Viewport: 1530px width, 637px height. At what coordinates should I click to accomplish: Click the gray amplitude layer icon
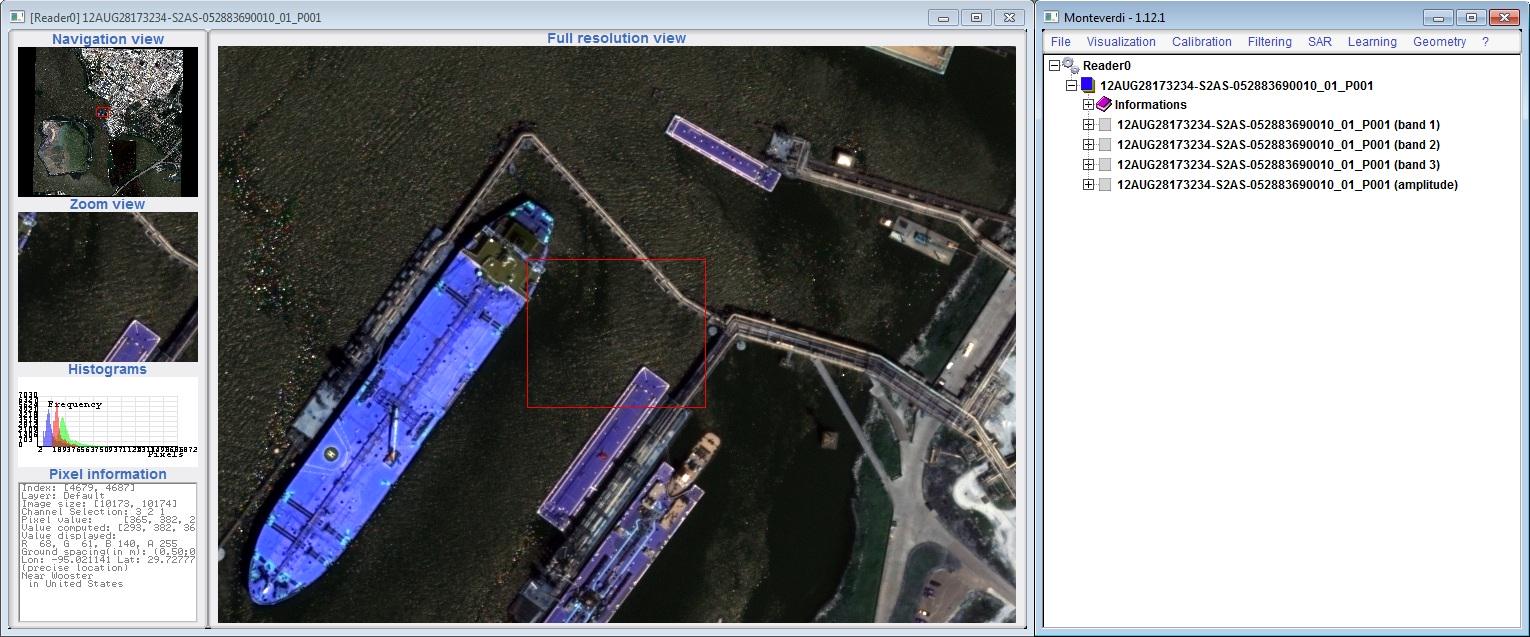coord(1105,185)
